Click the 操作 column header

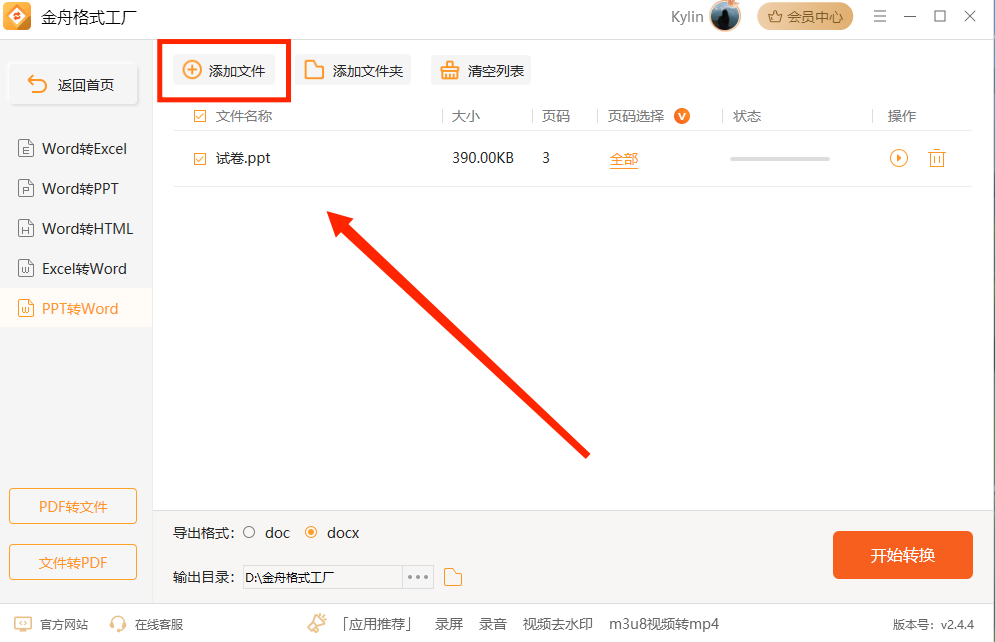click(x=902, y=116)
